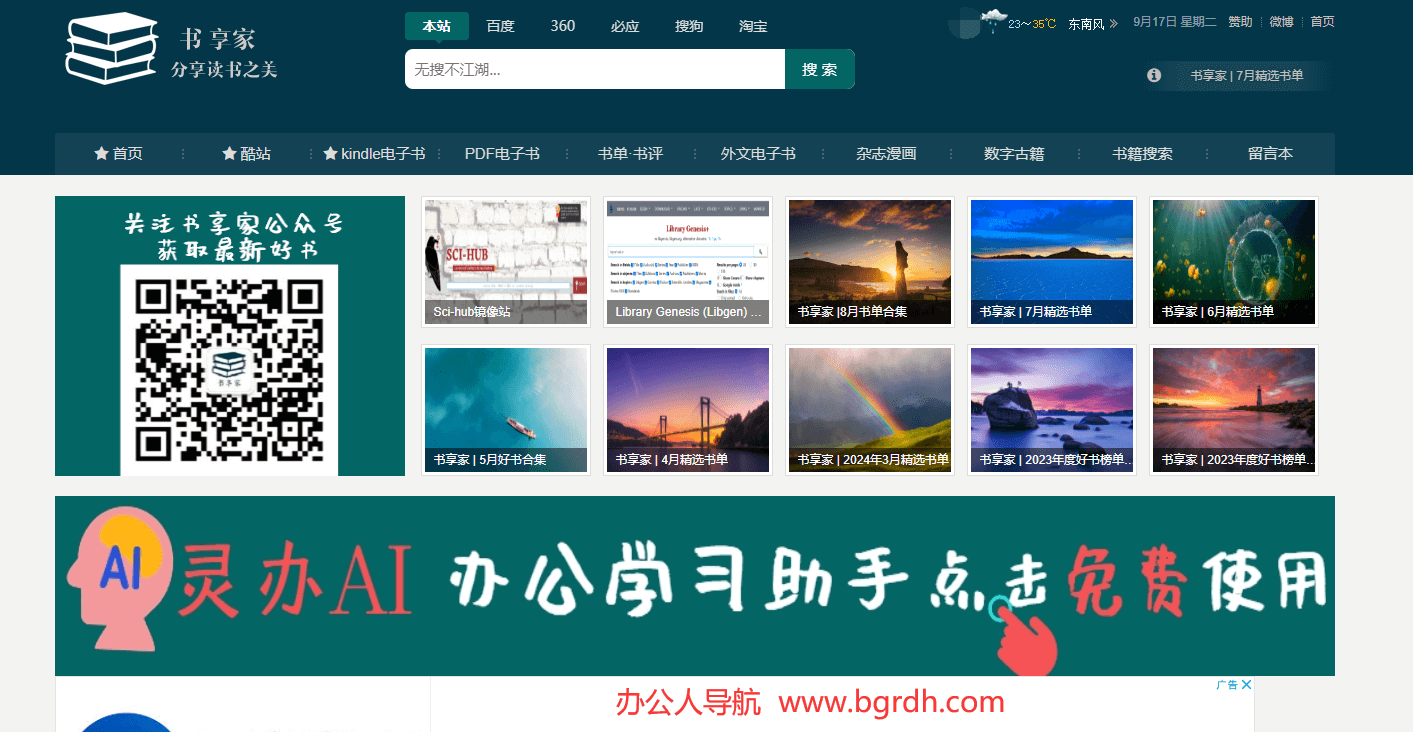Open the Library Genesis (Libgen) thumbnail

tap(688, 262)
